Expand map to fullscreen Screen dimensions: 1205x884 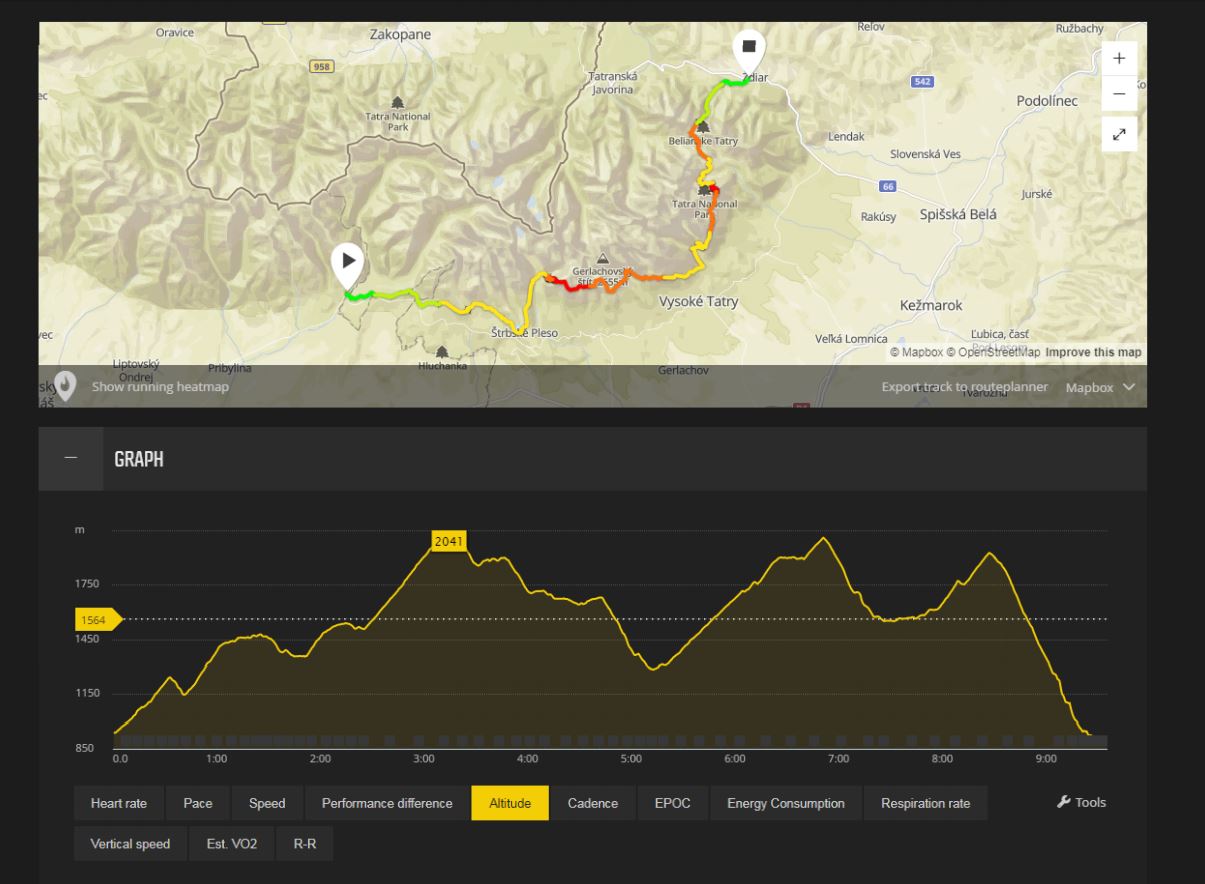(1119, 133)
